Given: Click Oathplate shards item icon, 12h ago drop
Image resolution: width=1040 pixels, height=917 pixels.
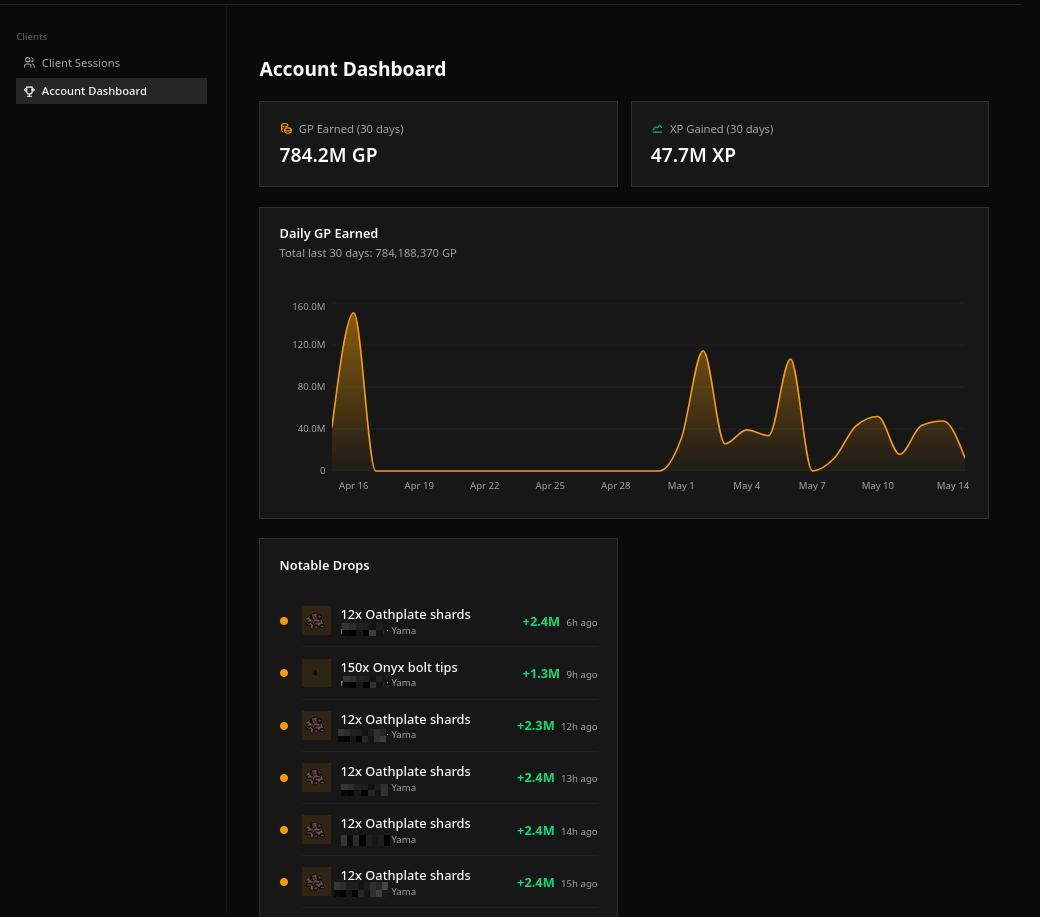Looking at the screenshot, I should [x=316, y=725].
